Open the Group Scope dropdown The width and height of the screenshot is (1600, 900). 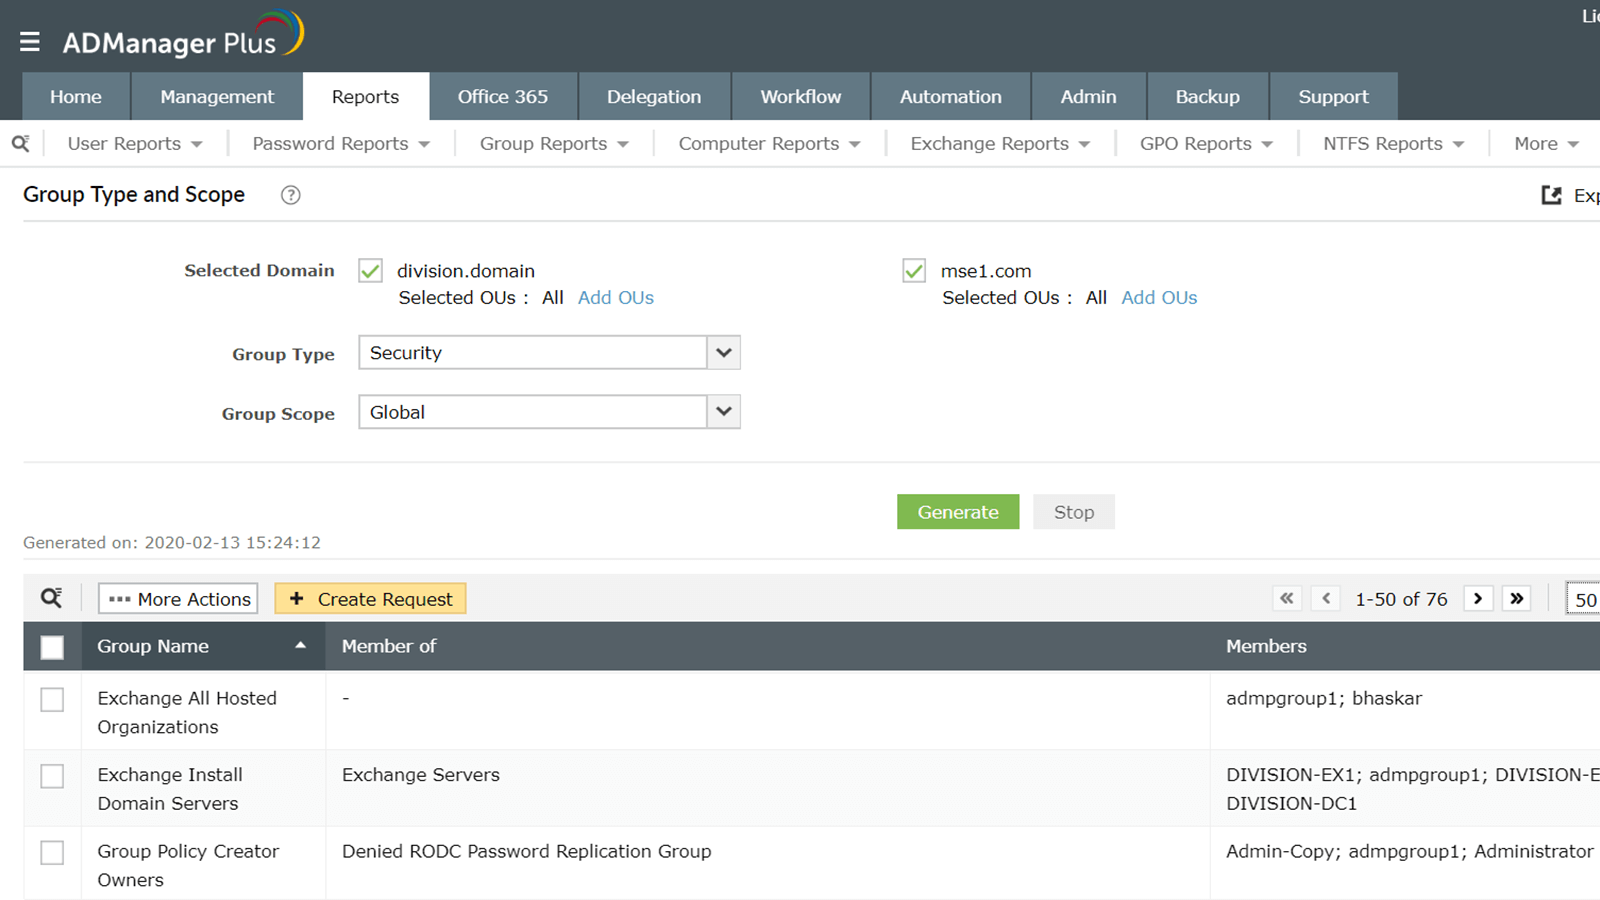click(x=724, y=412)
